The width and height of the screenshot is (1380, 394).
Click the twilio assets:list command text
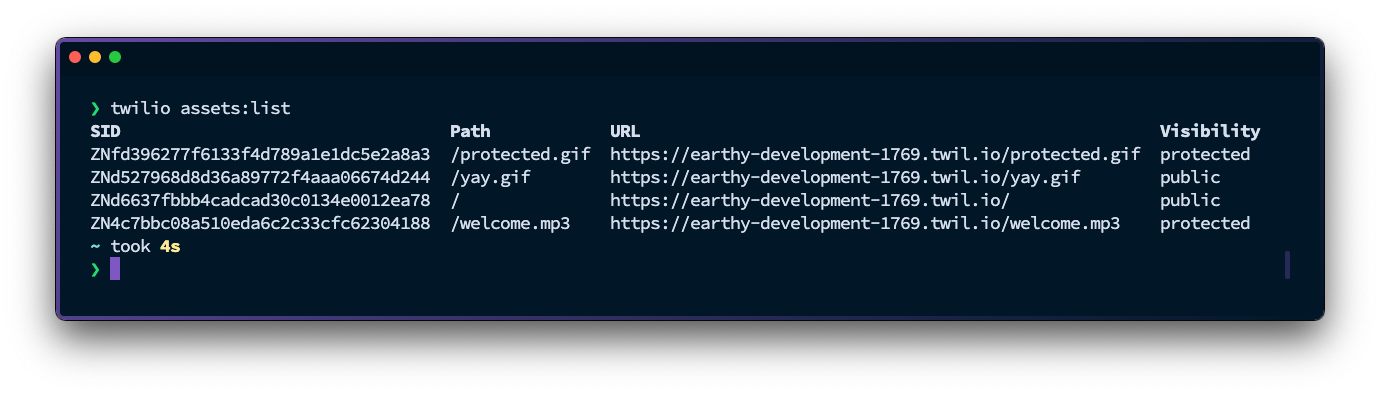tap(200, 108)
